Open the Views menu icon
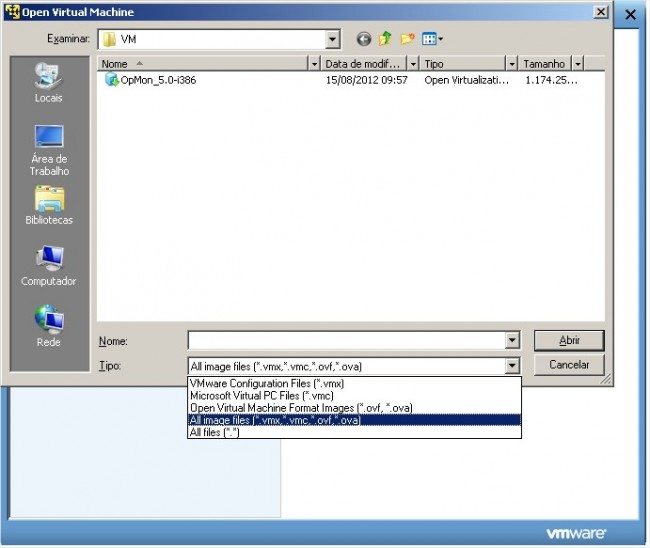 [432, 39]
